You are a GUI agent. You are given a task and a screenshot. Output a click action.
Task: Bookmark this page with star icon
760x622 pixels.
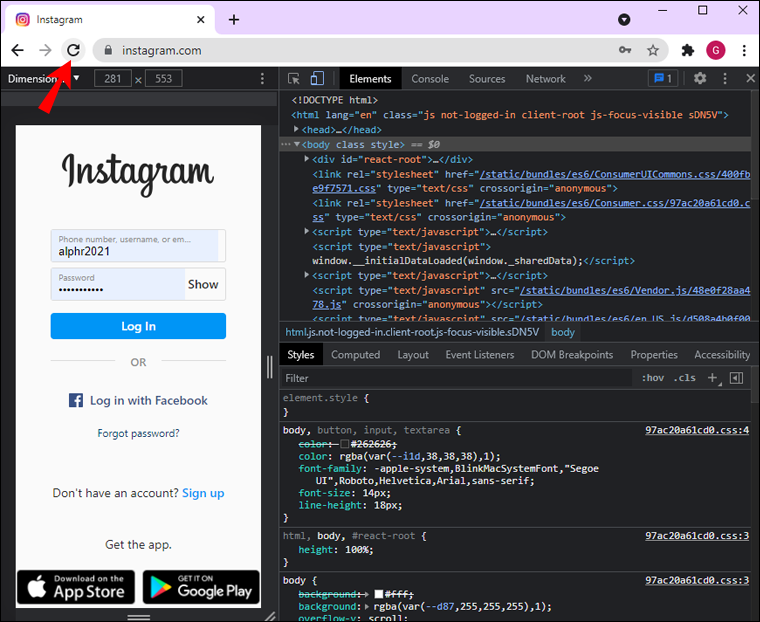tap(653, 50)
